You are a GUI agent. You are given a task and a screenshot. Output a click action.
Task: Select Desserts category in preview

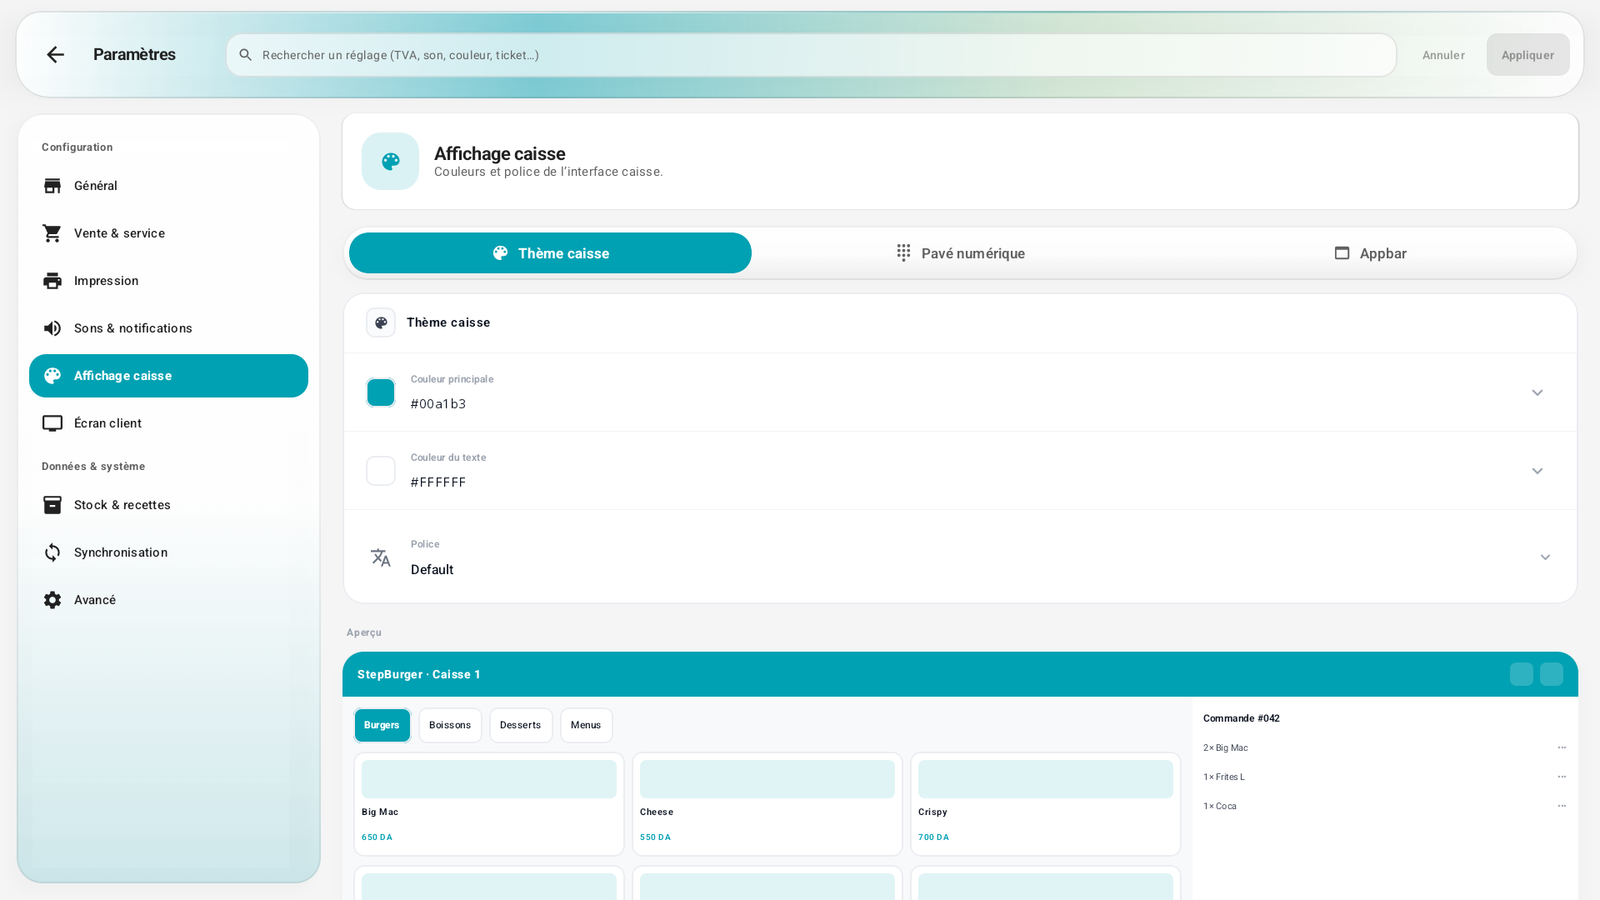coord(520,725)
